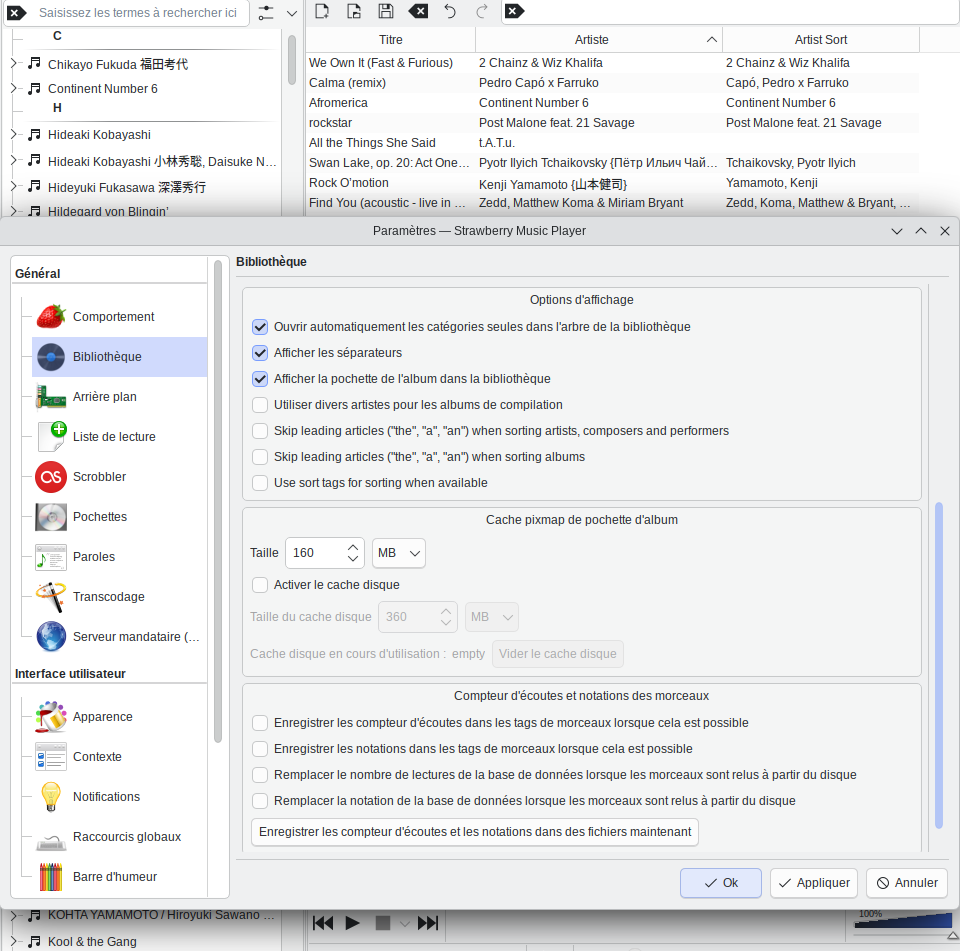Click the Notifications lightbulb icon
The height and width of the screenshot is (951, 960).
tap(51, 797)
